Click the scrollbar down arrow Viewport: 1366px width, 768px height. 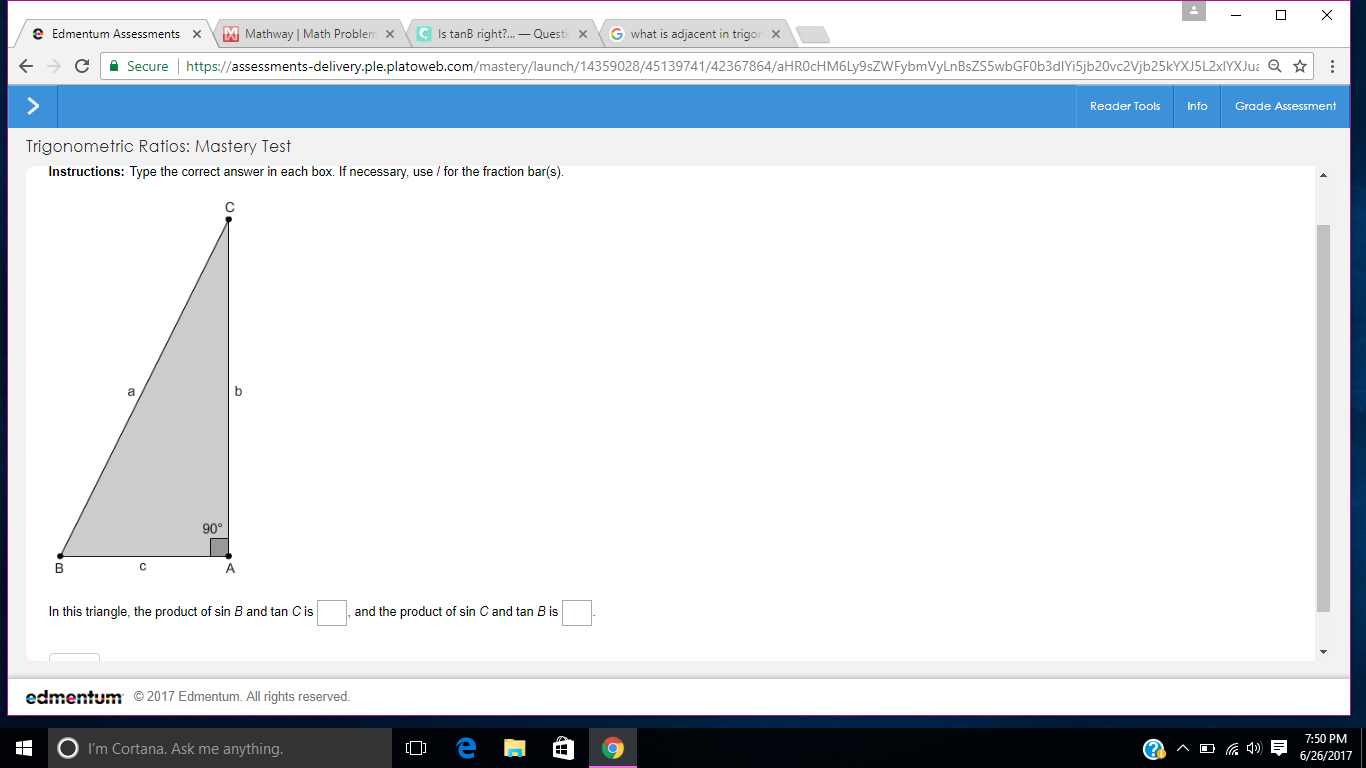tap(1324, 651)
